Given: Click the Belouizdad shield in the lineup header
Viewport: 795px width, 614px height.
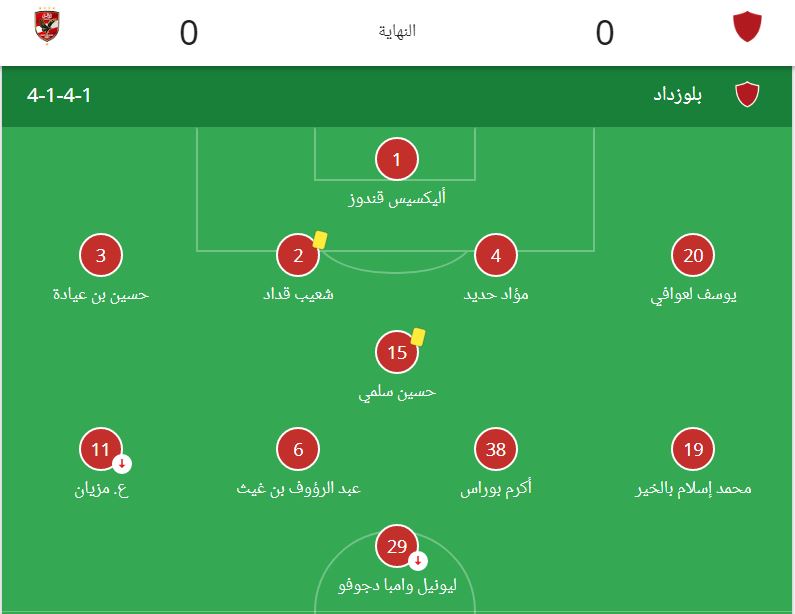Looking at the screenshot, I should tap(747, 95).
